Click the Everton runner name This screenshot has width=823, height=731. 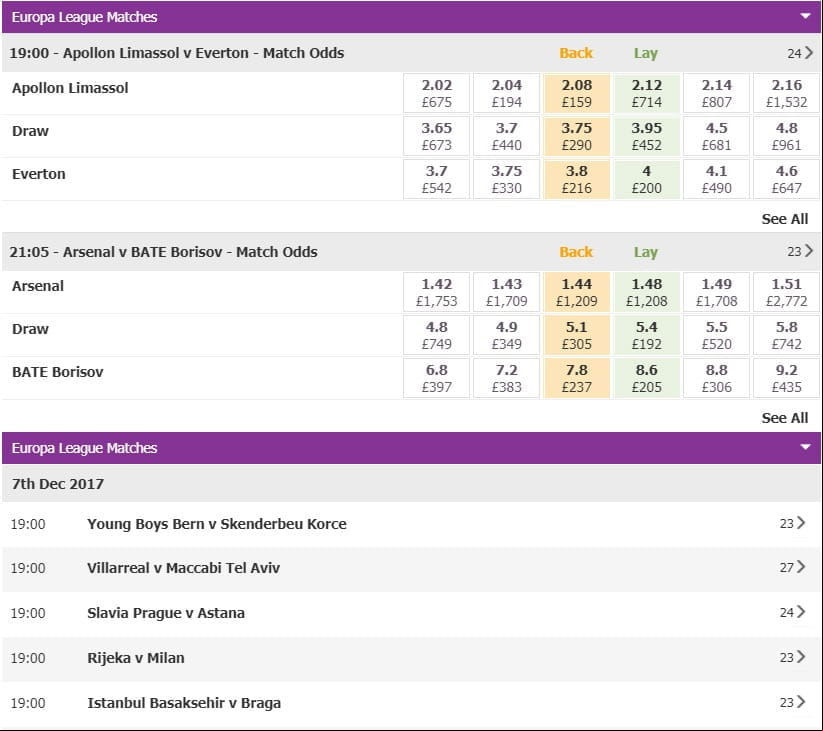coord(39,174)
